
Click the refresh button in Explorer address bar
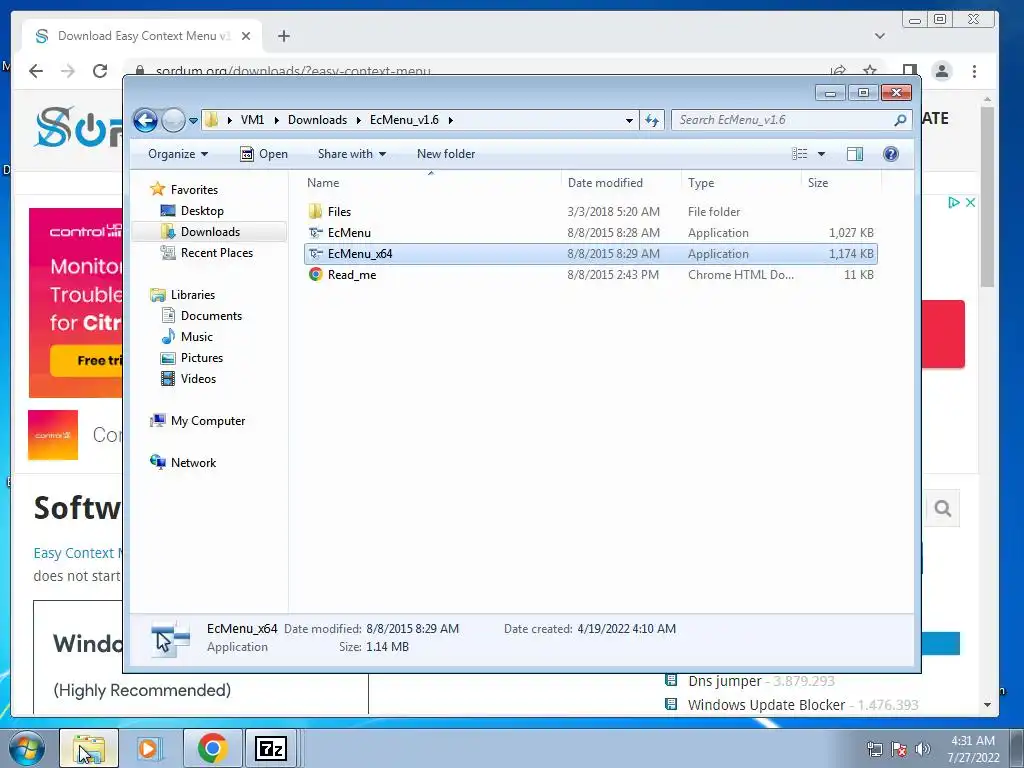652,120
